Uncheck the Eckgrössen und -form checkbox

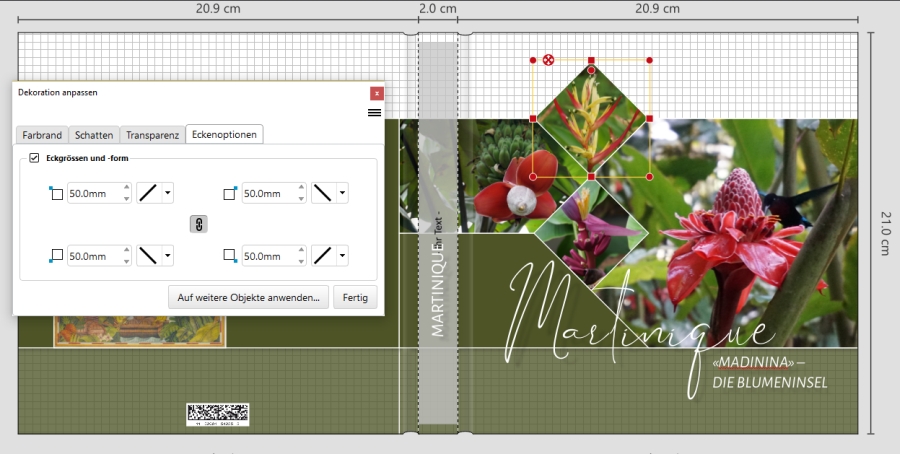(x=34, y=158)
